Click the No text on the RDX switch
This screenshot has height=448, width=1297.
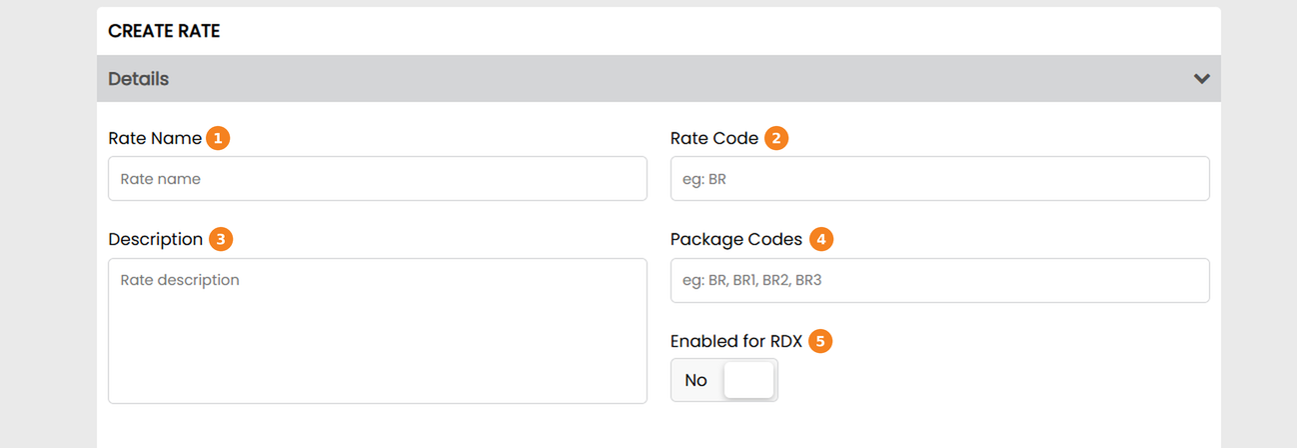click(696, 380)
